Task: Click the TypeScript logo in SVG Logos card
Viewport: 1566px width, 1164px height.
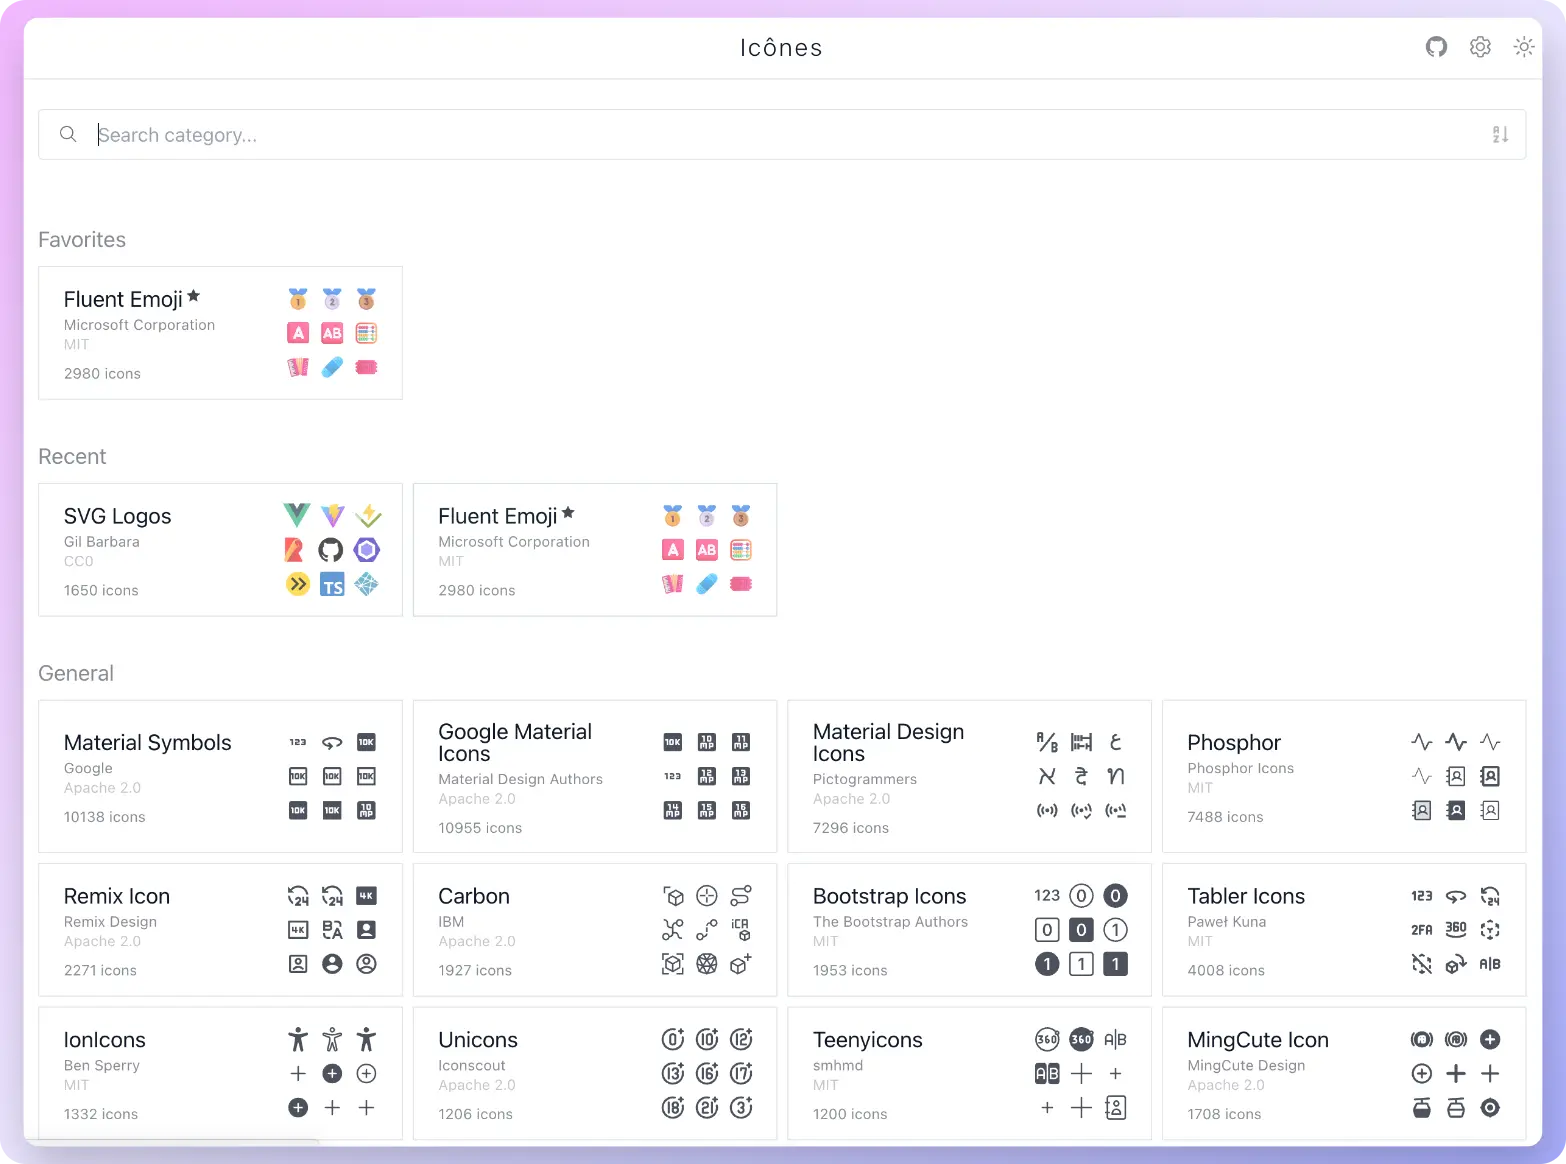Action: [x=332, y=585]
